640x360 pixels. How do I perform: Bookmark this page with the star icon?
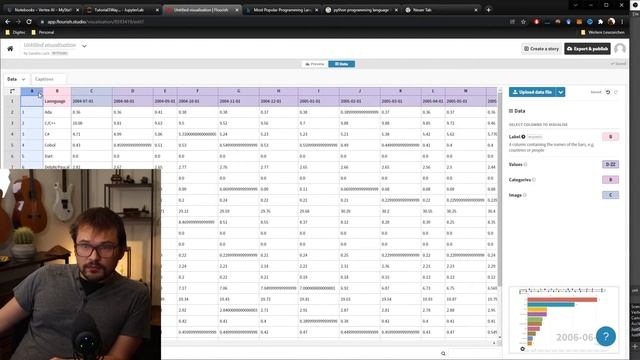(524, 22)
